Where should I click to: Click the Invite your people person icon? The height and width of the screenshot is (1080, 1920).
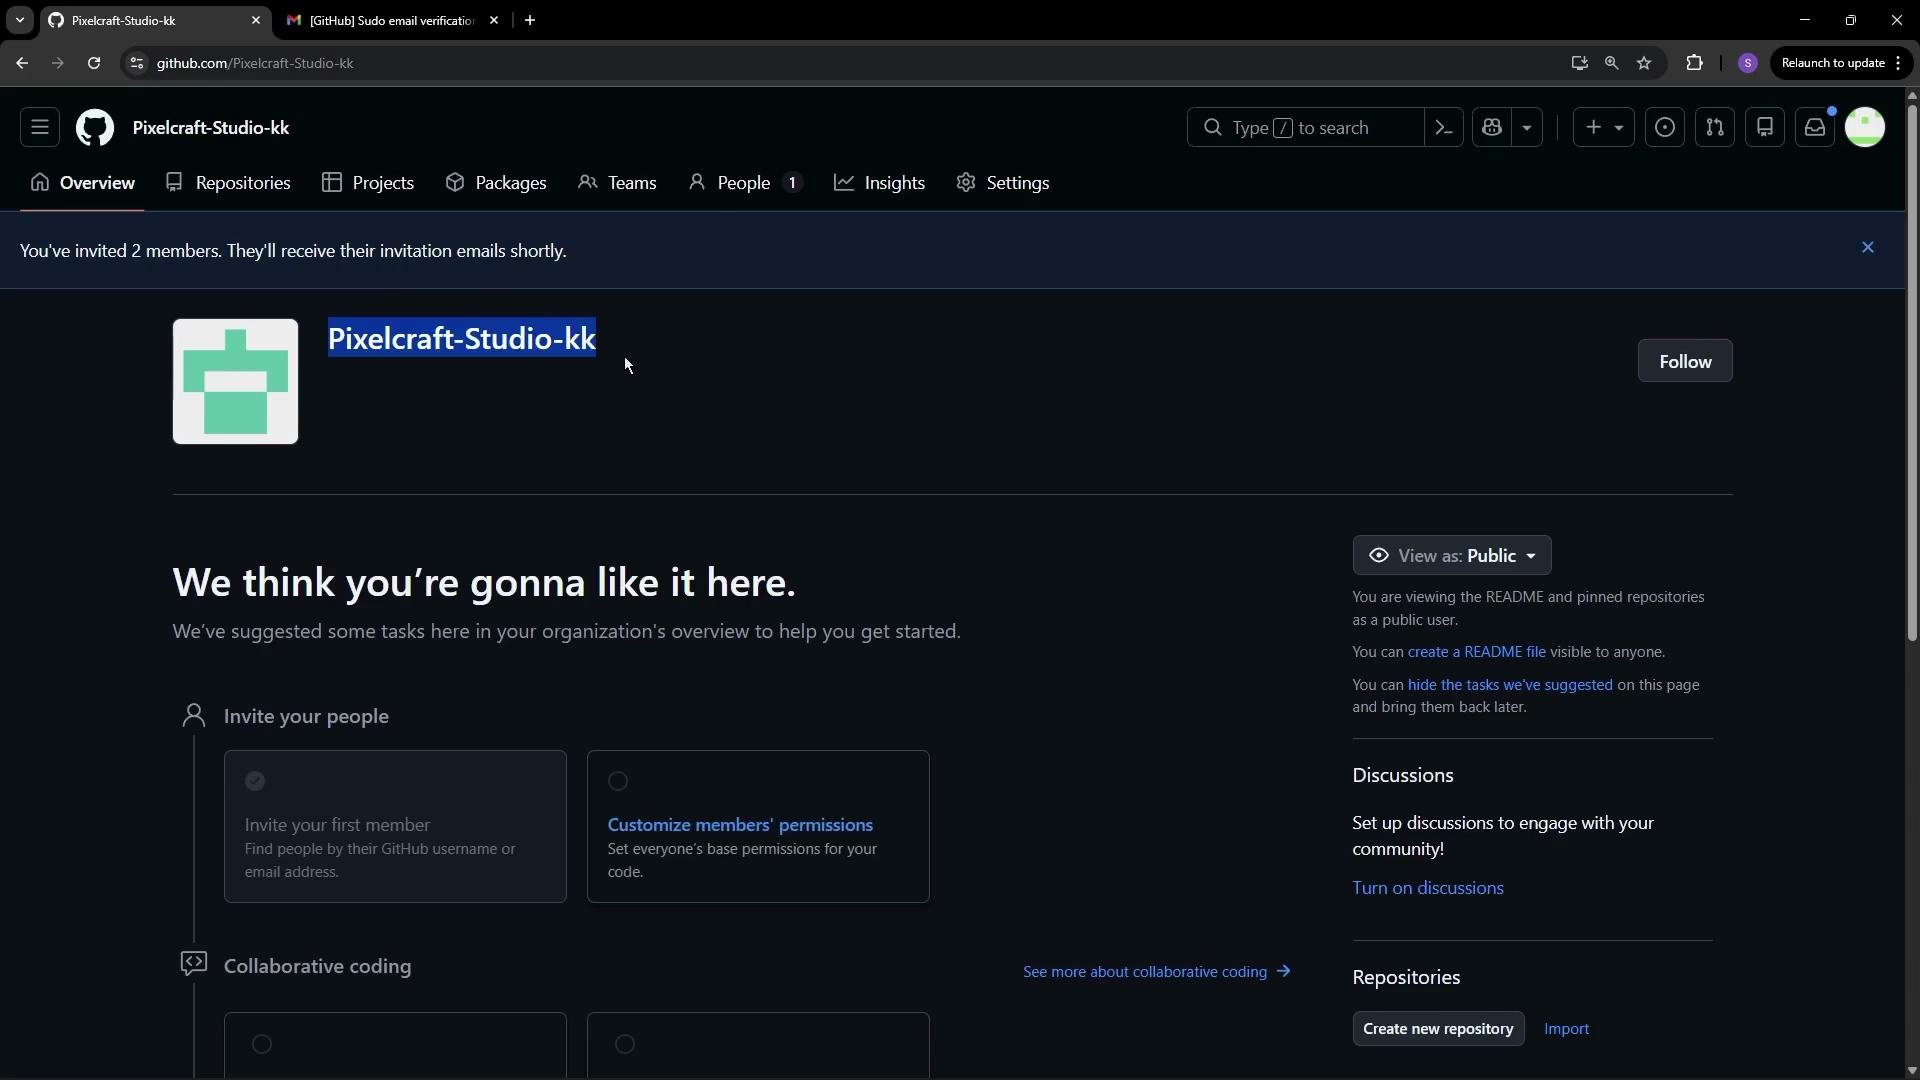tap(194, 716)
